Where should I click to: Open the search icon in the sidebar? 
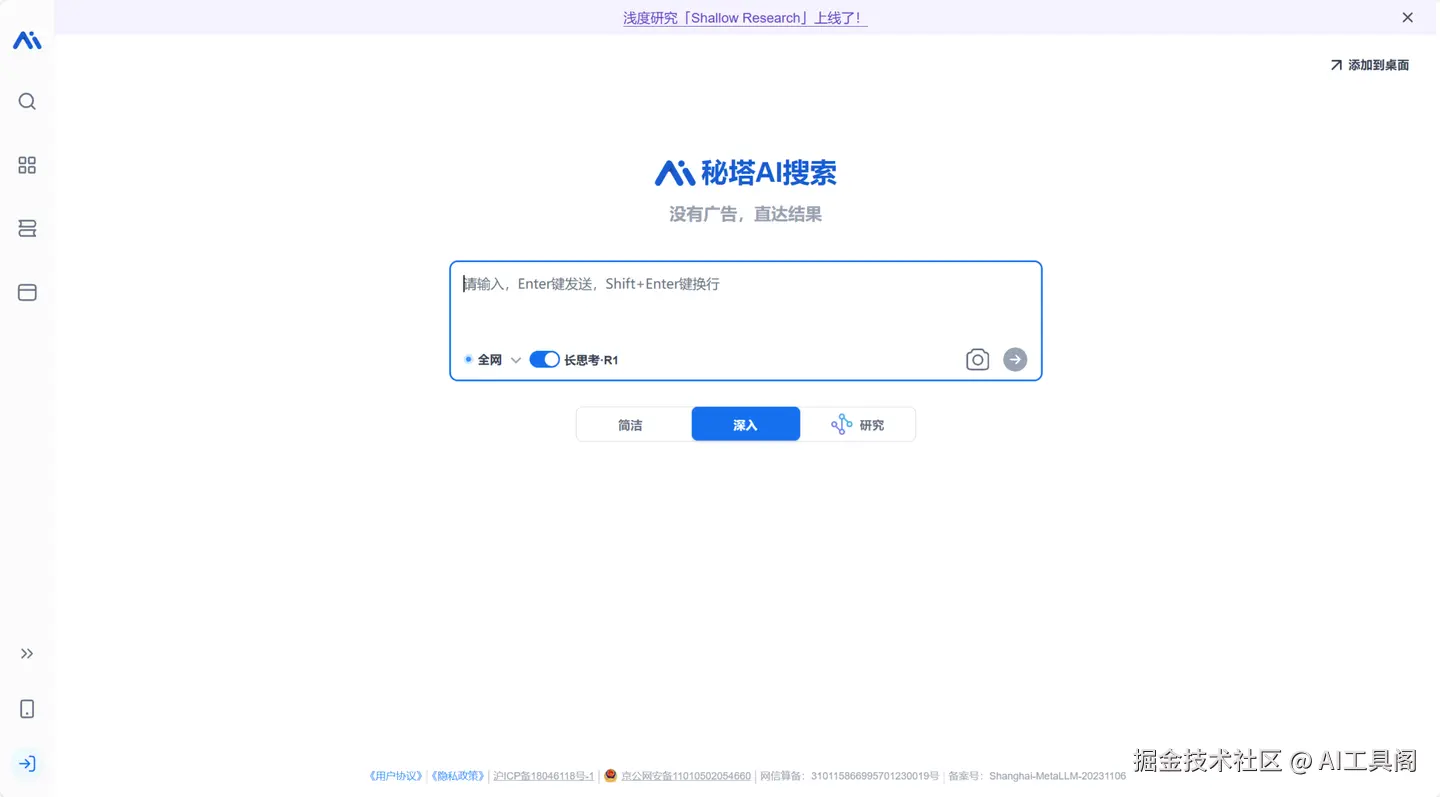click(27, 101)
